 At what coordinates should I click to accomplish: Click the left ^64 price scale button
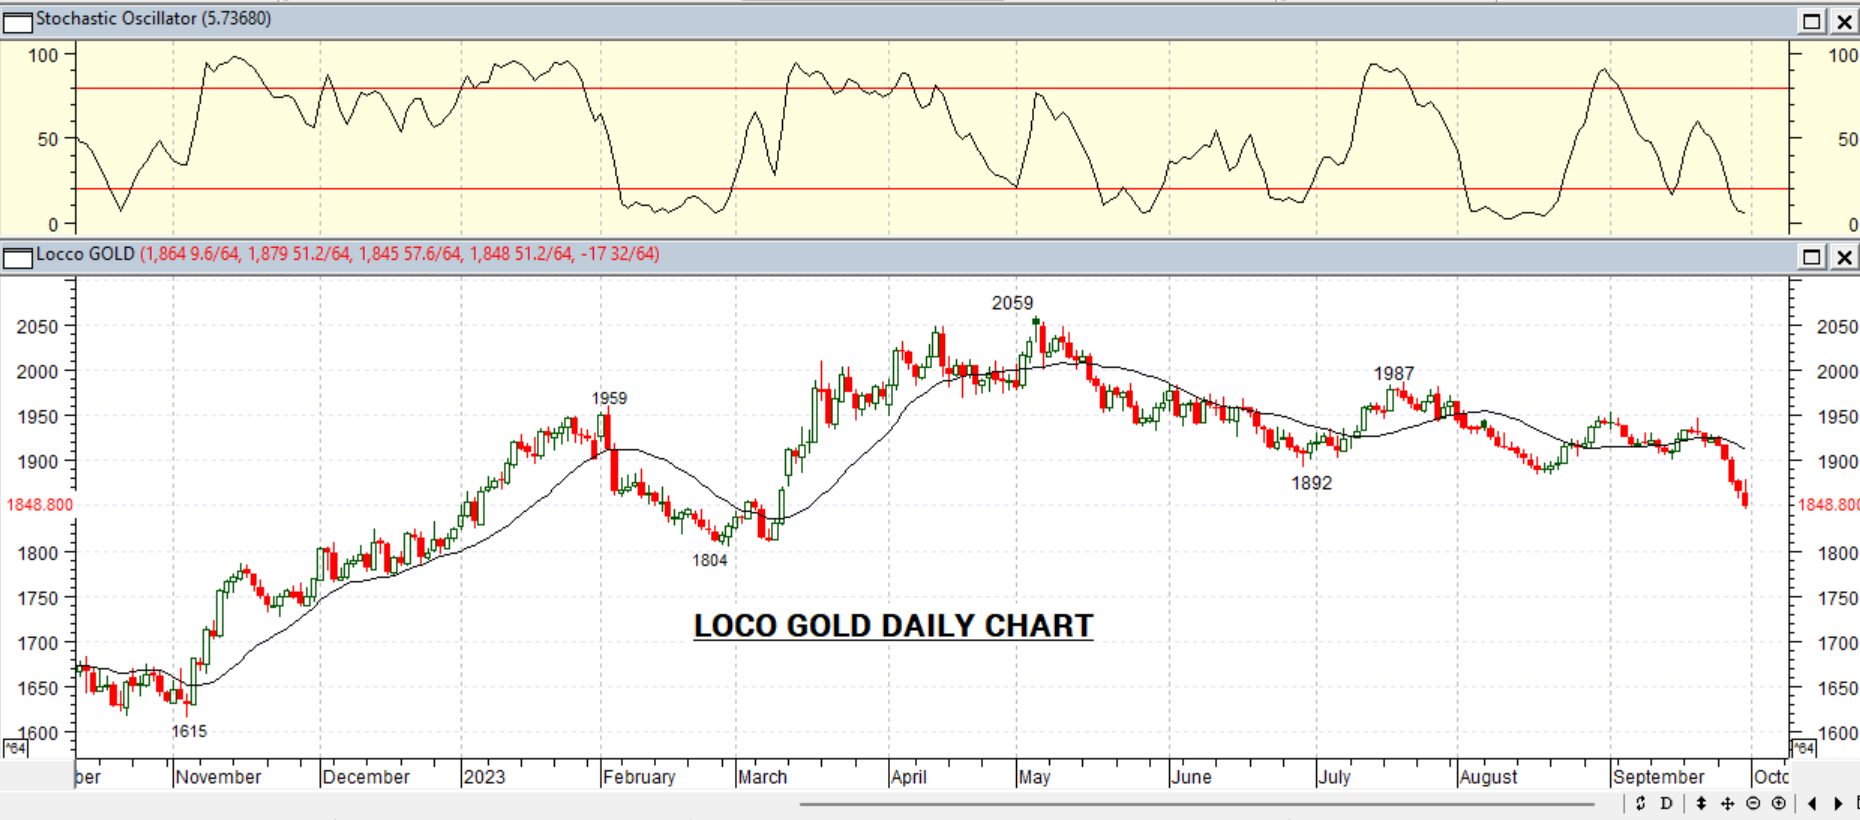[15, 748]
